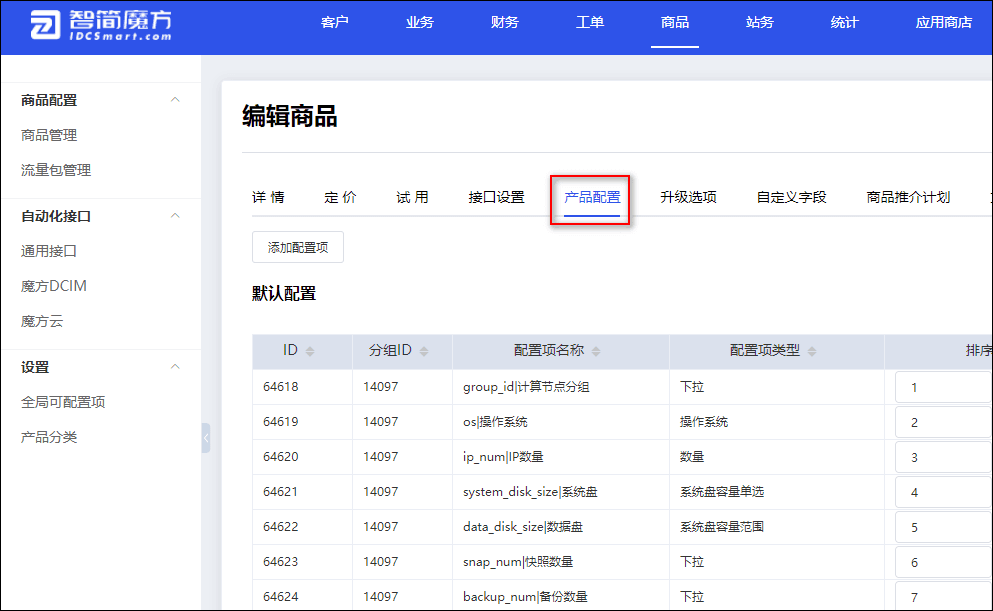Screen dimensions: 993x611
Task: Sort table by 分组ID column arrows
Action: (x=424, y=351)
